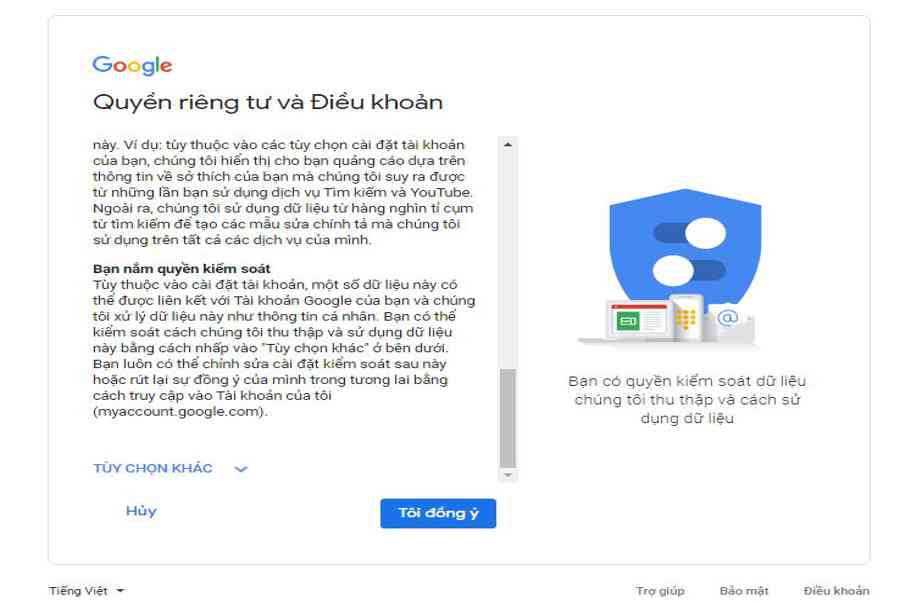
Task: Open the Tiếng Việt language dropdown
Action: point(86,590)
